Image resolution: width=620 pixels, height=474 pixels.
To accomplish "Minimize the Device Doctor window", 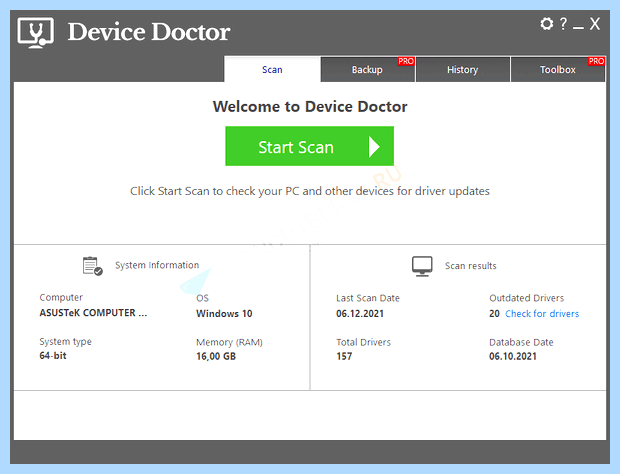I will tap(578, 27).
